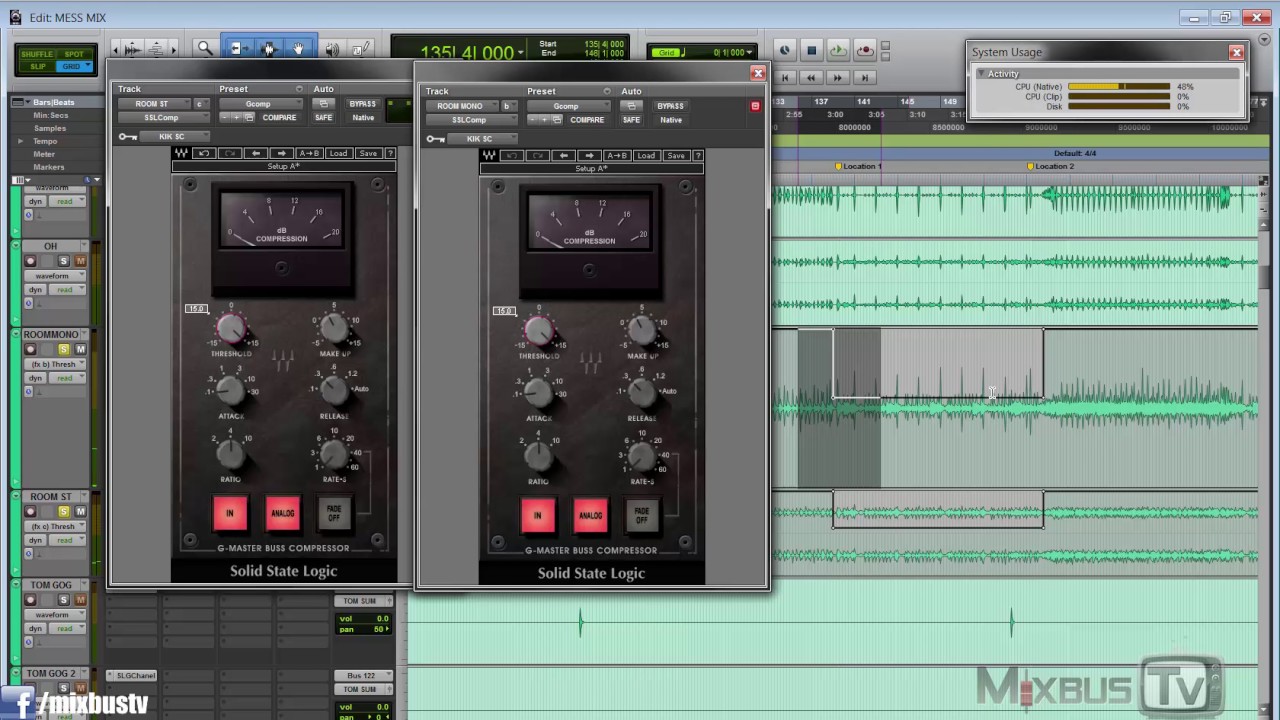Open insert selector b in ROOM MONO window

click(507, 106)
